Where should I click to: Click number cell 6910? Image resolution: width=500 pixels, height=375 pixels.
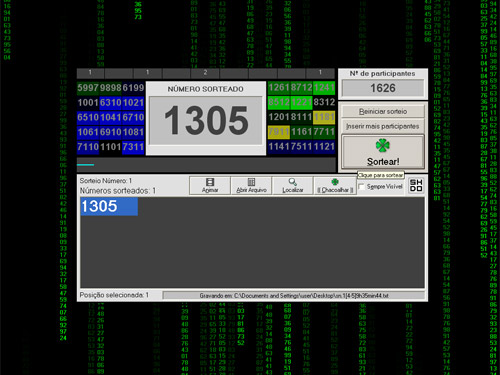point(111,132)
